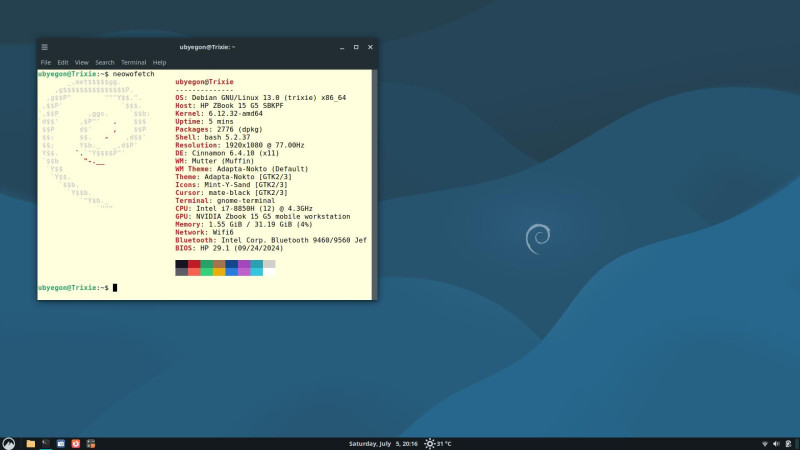Open the Cinnamon start menu

click(x=9, y=443)
